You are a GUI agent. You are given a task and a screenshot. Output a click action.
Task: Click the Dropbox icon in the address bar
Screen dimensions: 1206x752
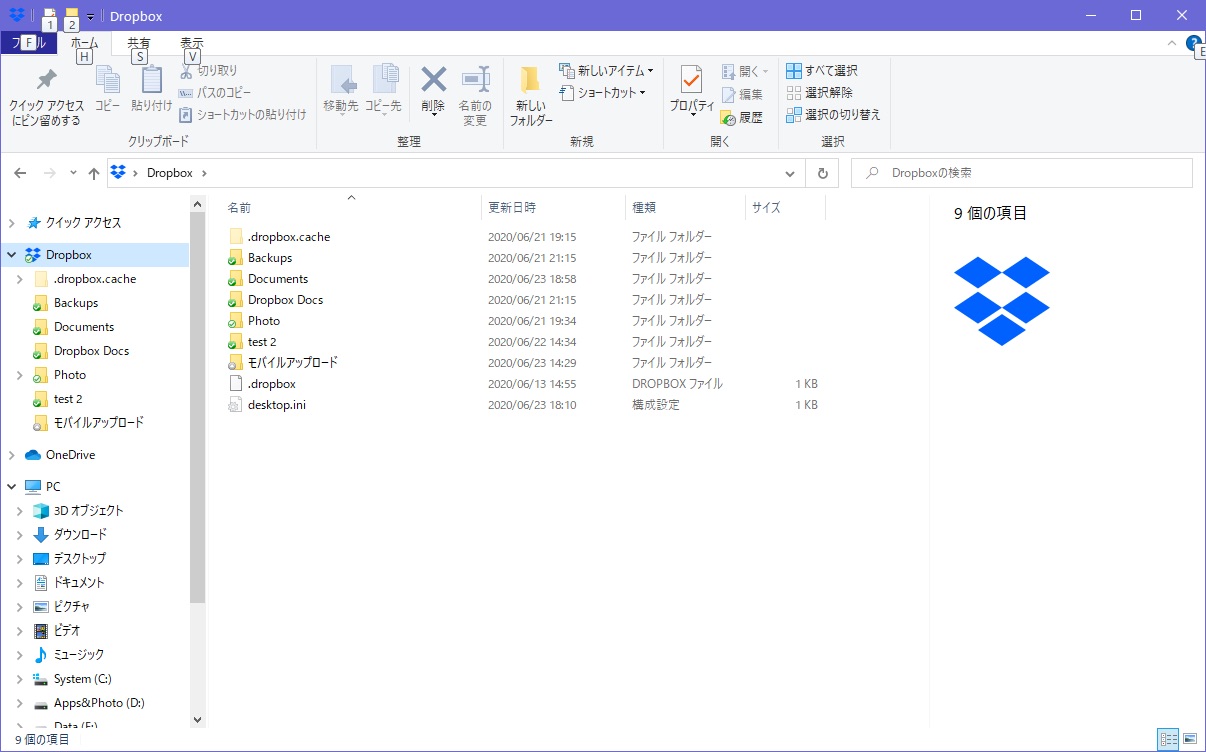click(x=119, y=172)
